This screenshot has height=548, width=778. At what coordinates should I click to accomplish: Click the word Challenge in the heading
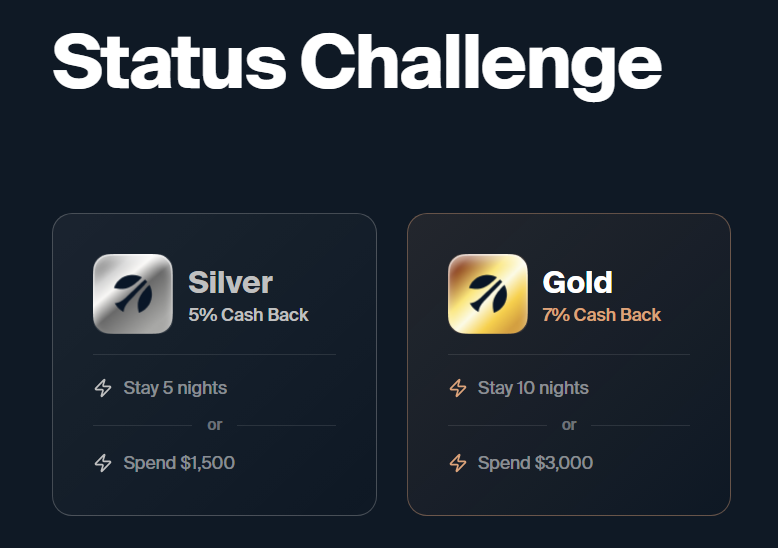point(480,62)
